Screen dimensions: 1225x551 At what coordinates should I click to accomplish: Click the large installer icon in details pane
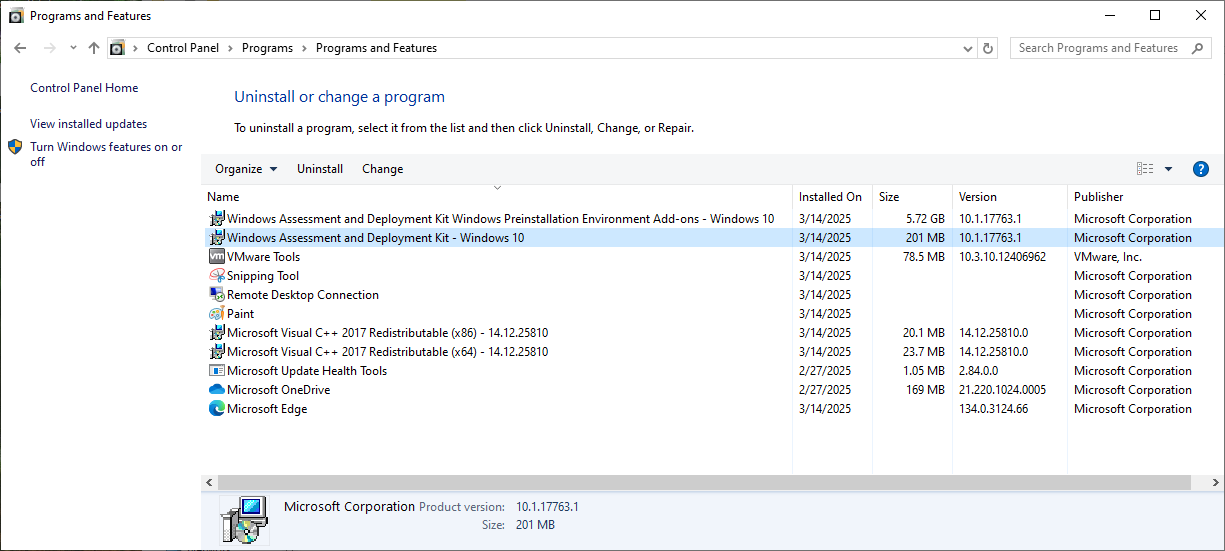point(244,519)
